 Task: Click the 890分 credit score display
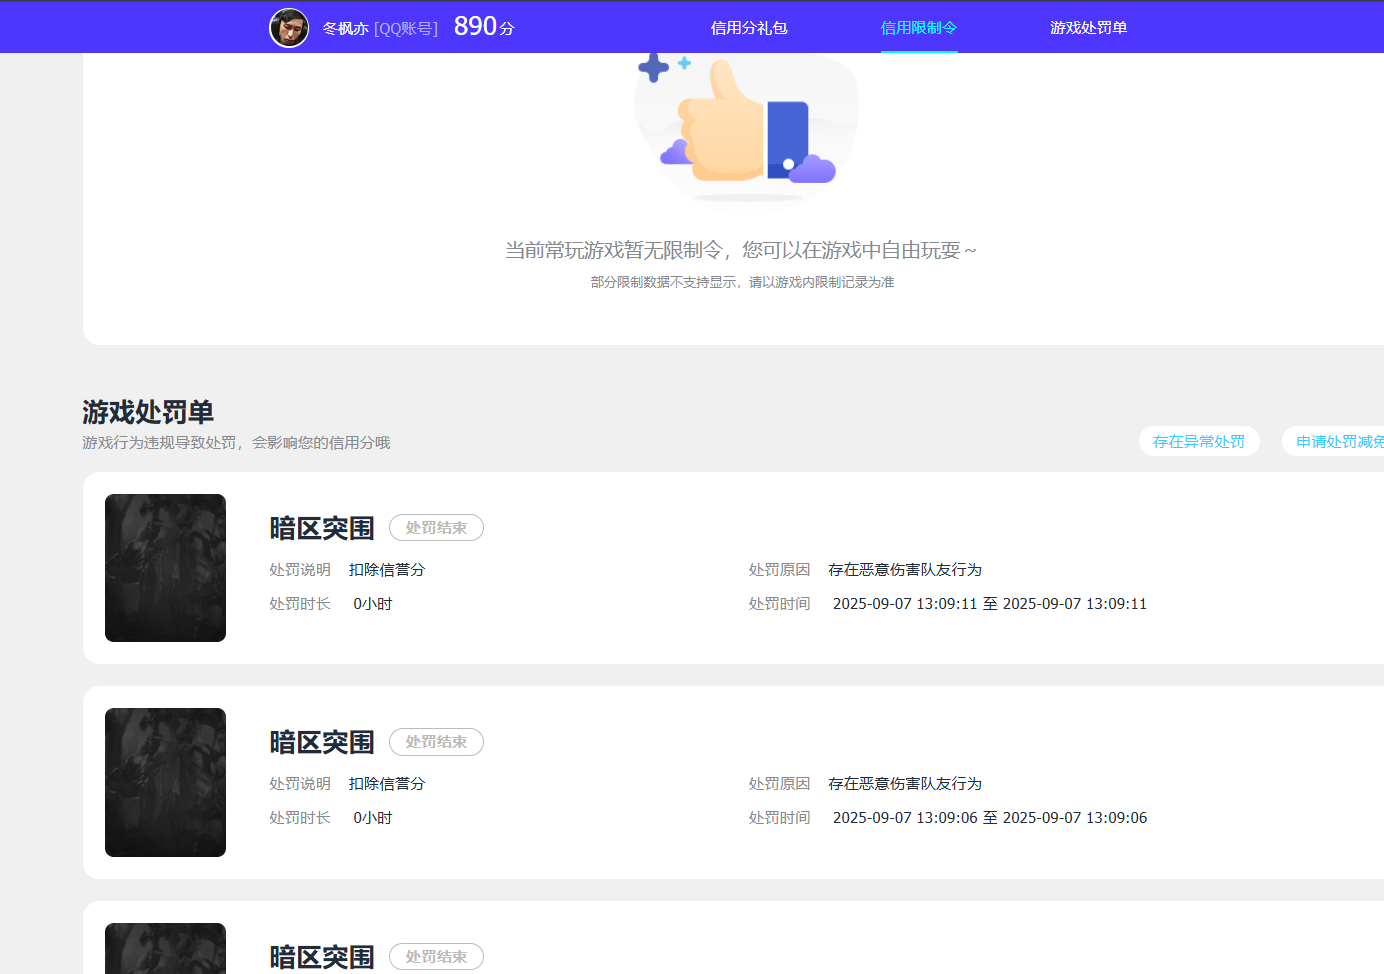pos(481,26)
